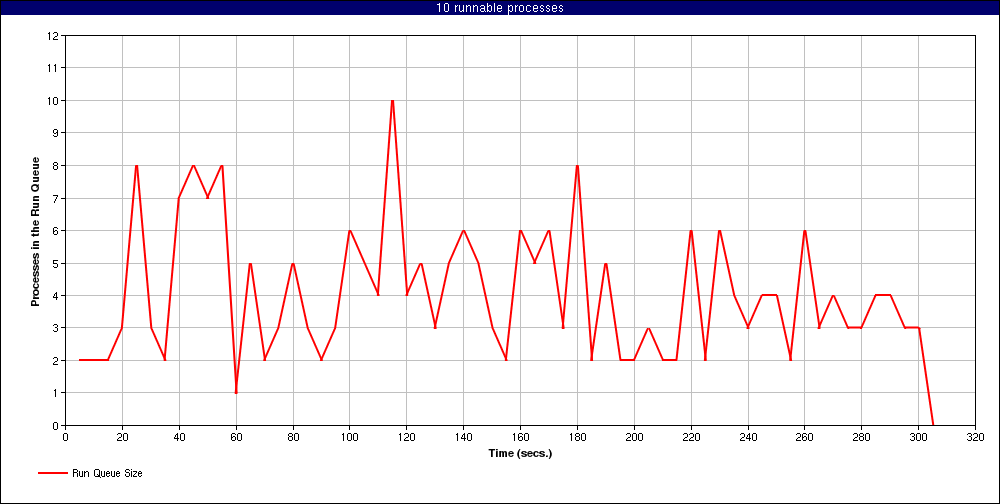Select the data peak at value 10
This screenshot has width=1000, height=504.
(392, 100)
